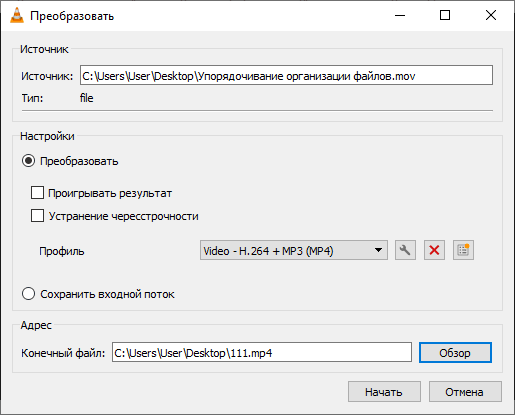Click into the Источник source path field
This screenshot has height=415, width=515.
tap(286, 75)
